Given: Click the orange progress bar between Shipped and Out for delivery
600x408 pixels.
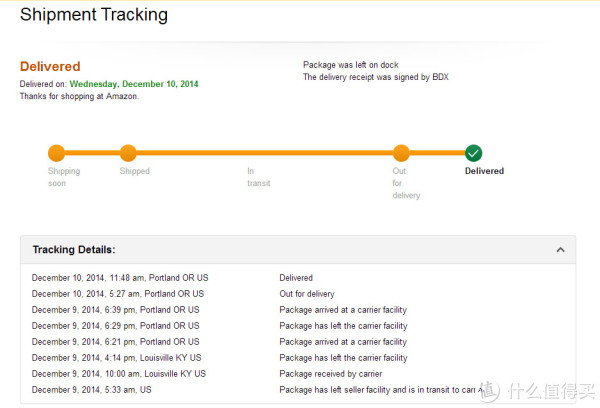Looking at the screenshot, I should (265, 153).
